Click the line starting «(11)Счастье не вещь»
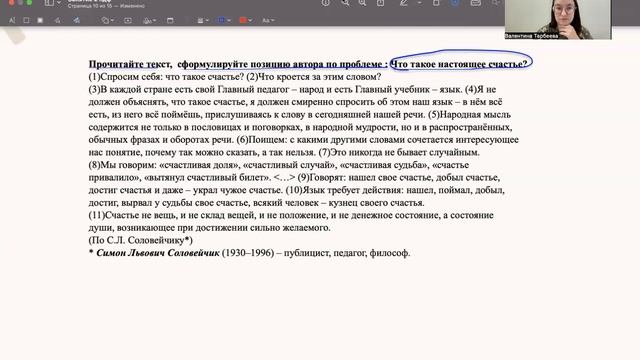Screen dimensions: 640x360 [291, 215]
